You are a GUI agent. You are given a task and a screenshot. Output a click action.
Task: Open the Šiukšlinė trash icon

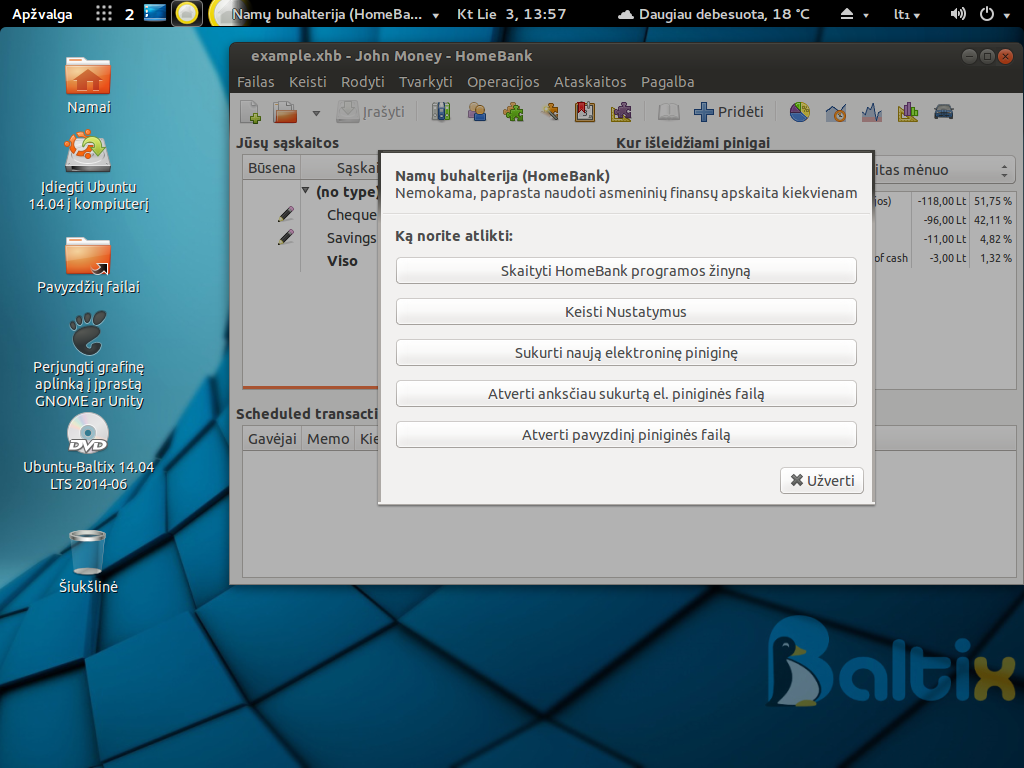point(88,554)
